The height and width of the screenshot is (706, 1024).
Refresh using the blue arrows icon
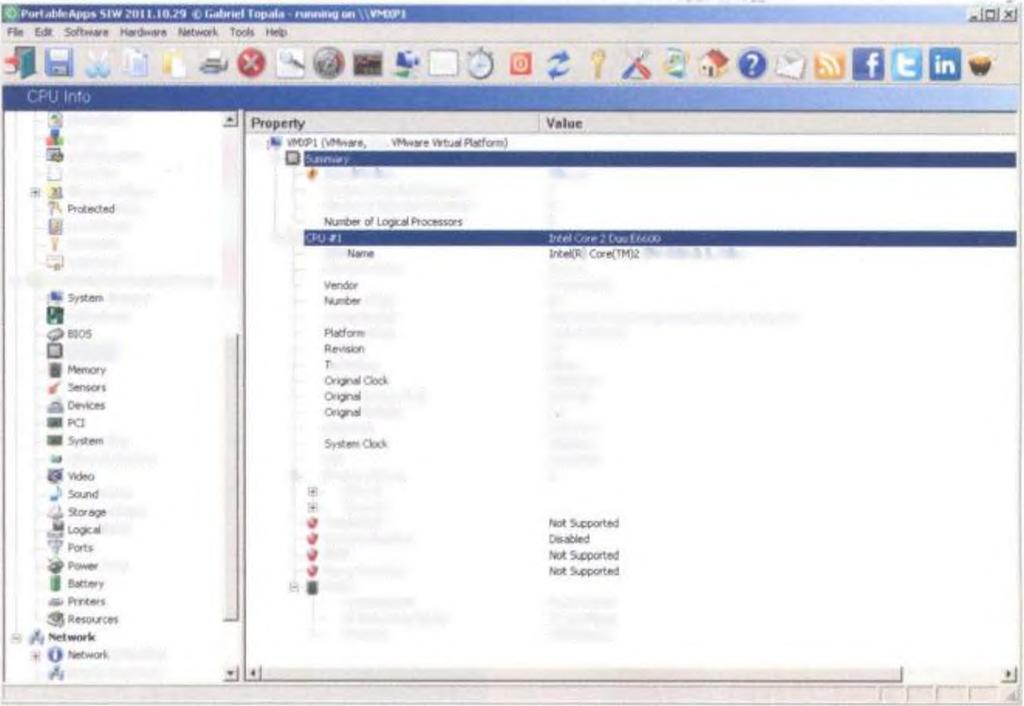558,64
